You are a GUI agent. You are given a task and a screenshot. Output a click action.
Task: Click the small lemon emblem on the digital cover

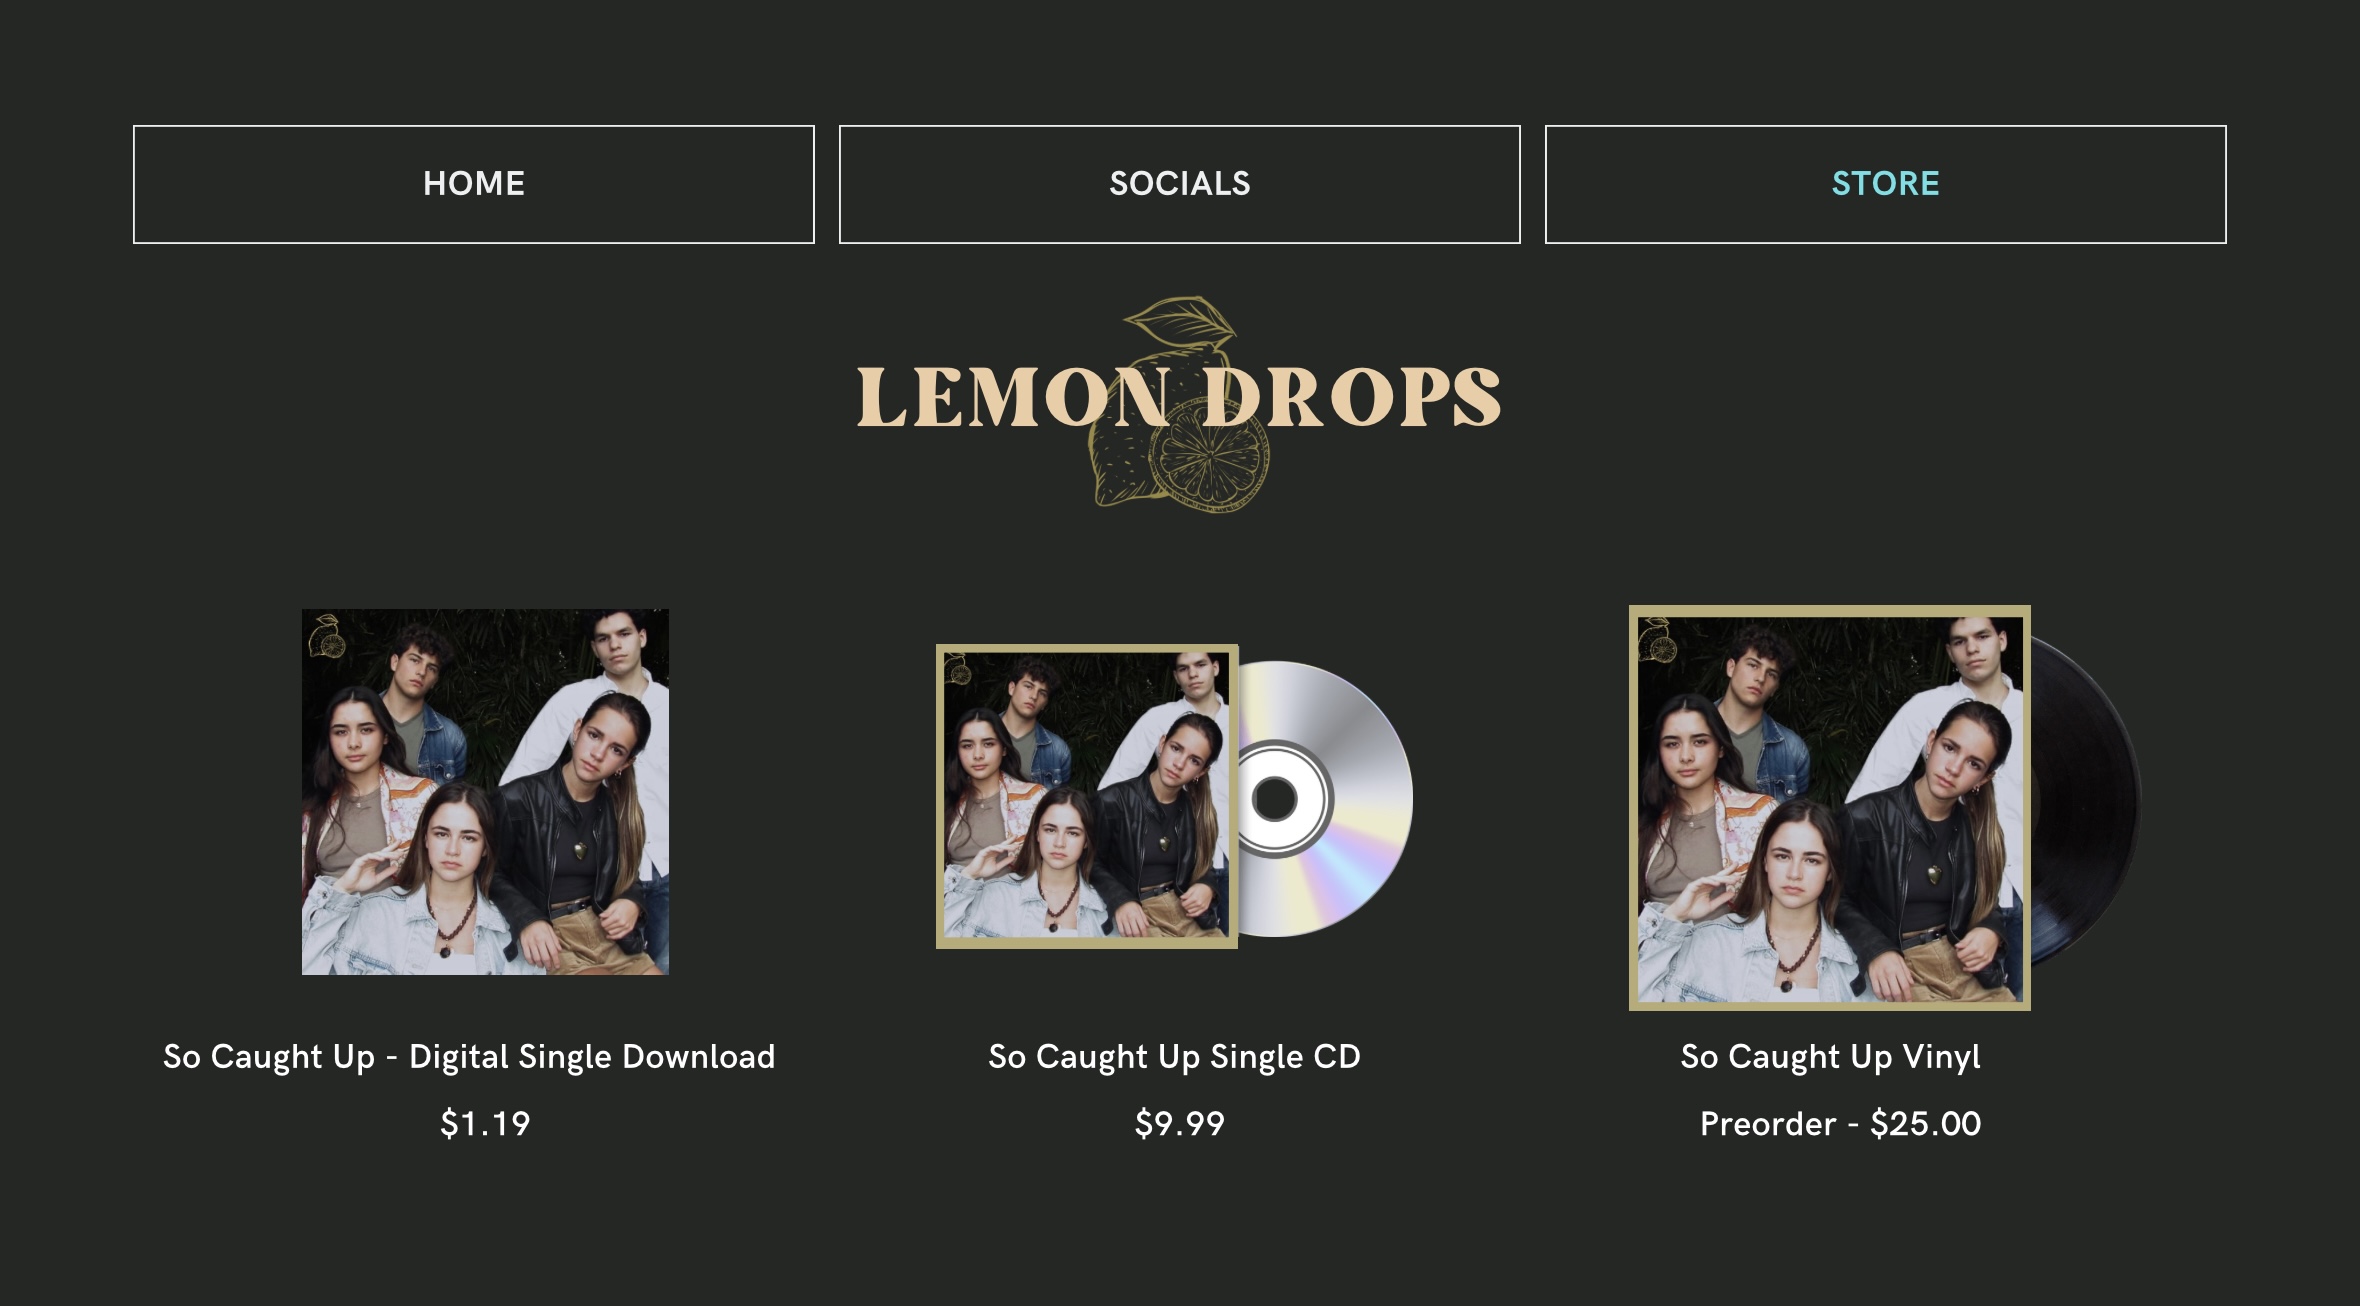point(326,637)
